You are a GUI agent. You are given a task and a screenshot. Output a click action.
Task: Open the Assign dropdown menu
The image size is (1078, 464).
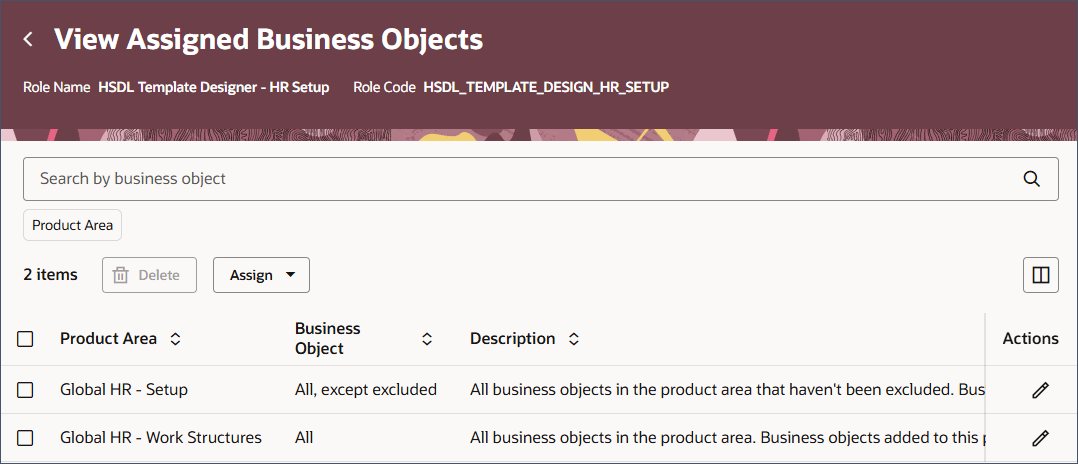point(261,275)
